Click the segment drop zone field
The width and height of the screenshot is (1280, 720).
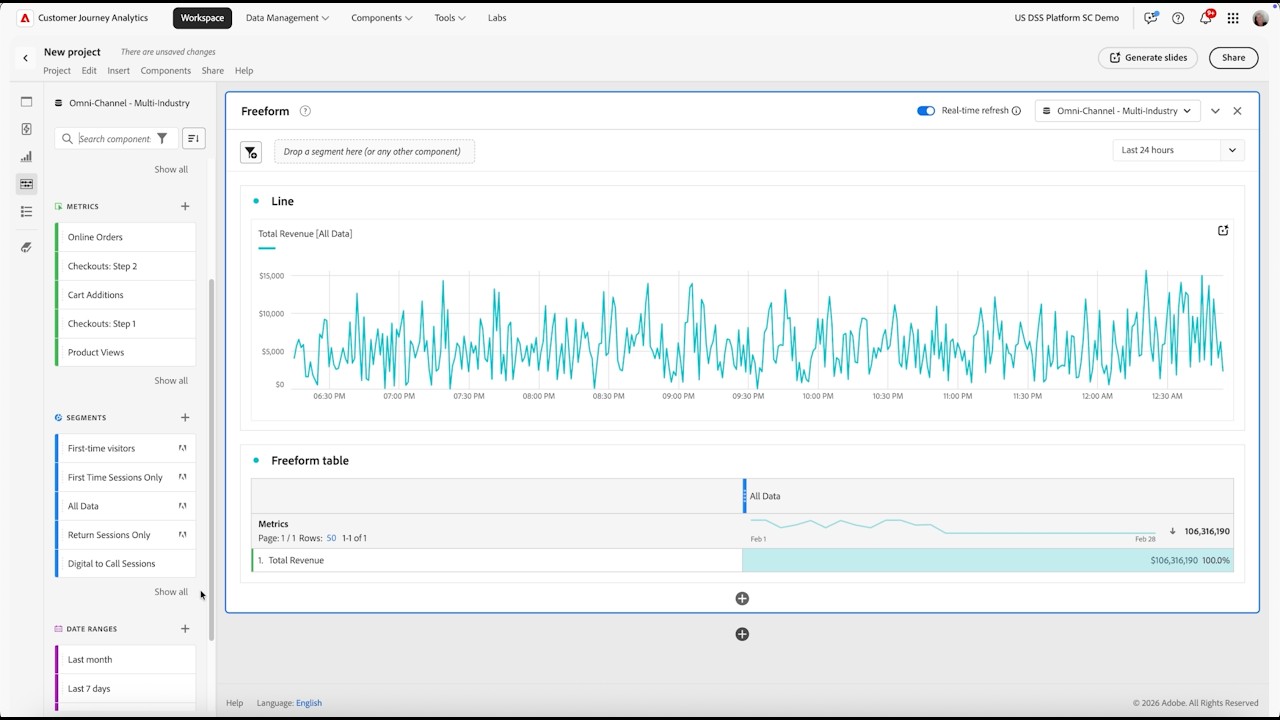pyautogui.click(x=374, y=152)
